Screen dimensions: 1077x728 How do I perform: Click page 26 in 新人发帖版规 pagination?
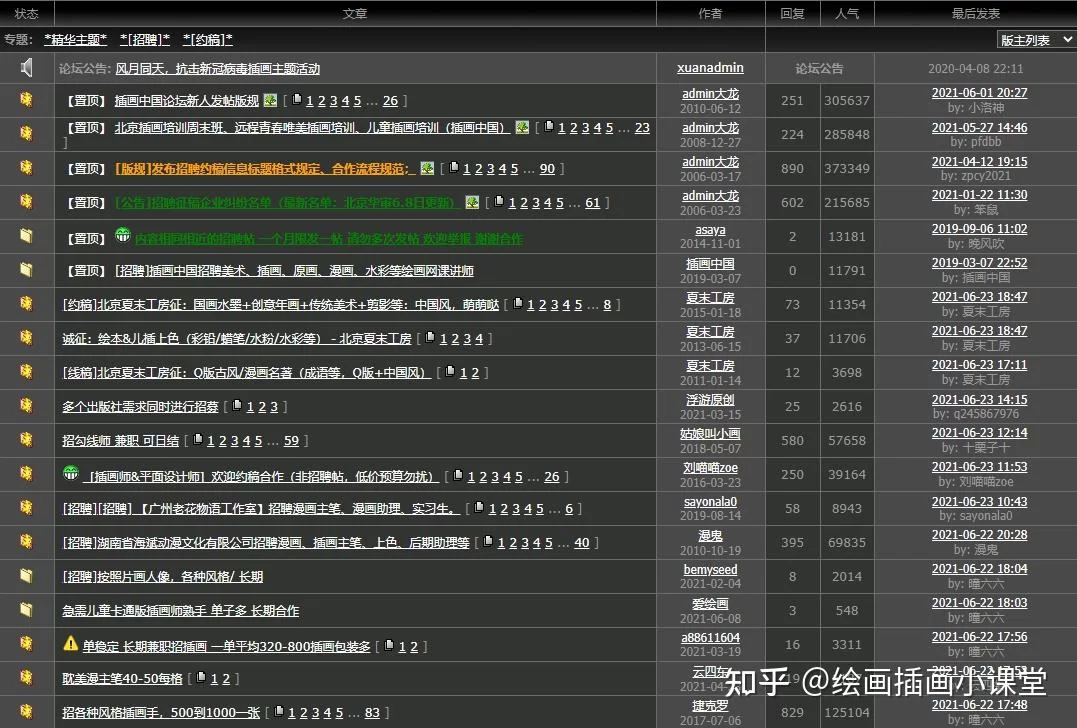pyautogui.click(x=391, y=100)
